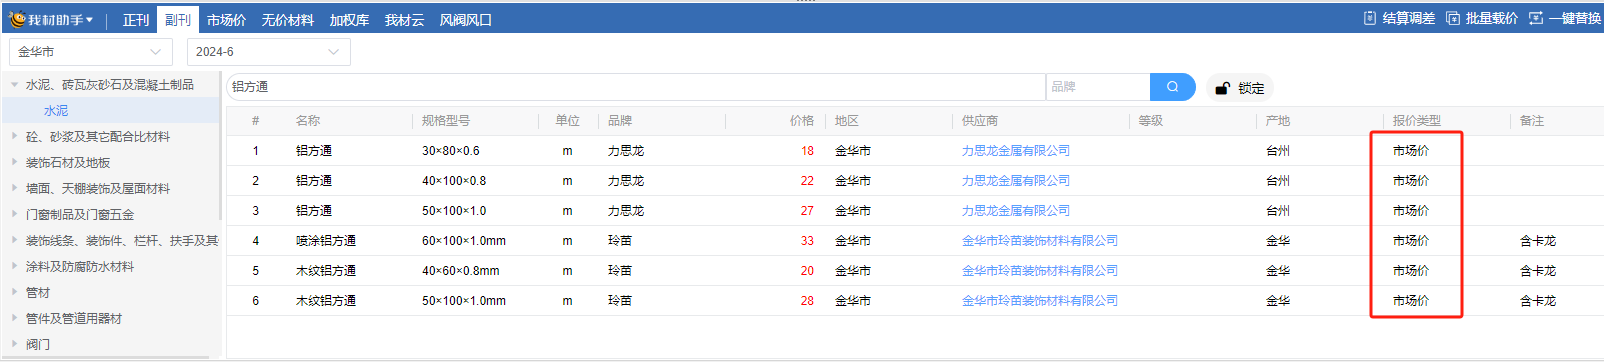The height and width of the screenshot is (362, 1604).
Task: Expand the 管件及管道用器材 category
Action: coord(14,319)
